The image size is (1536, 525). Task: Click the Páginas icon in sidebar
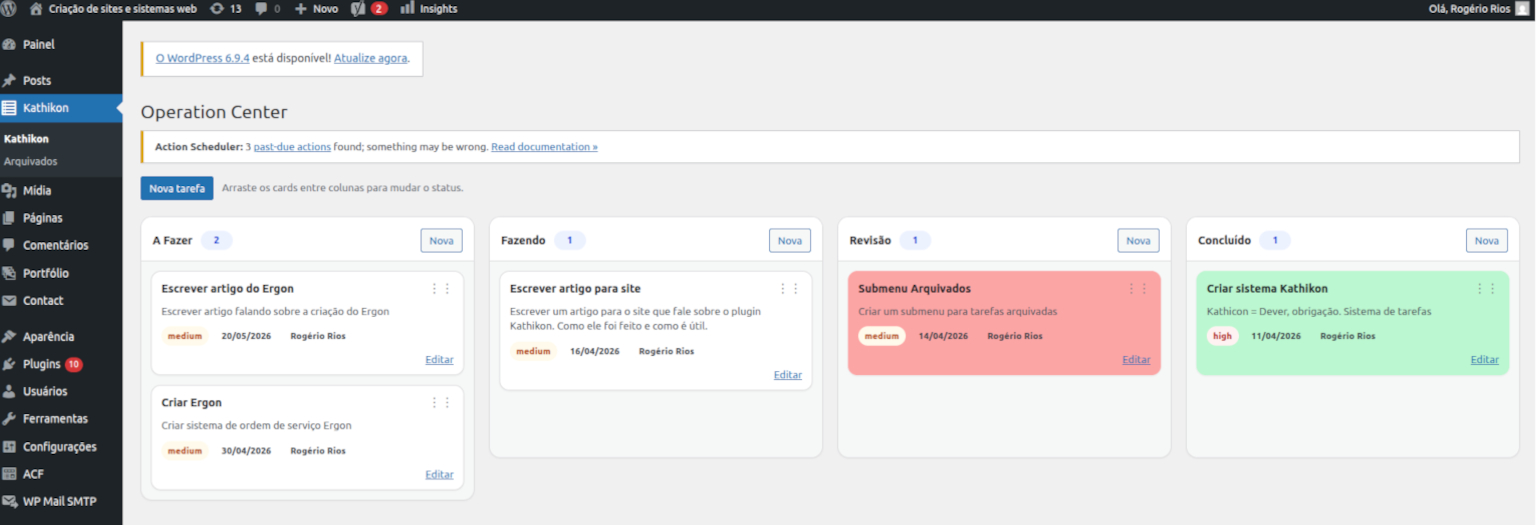coord(9,218)
